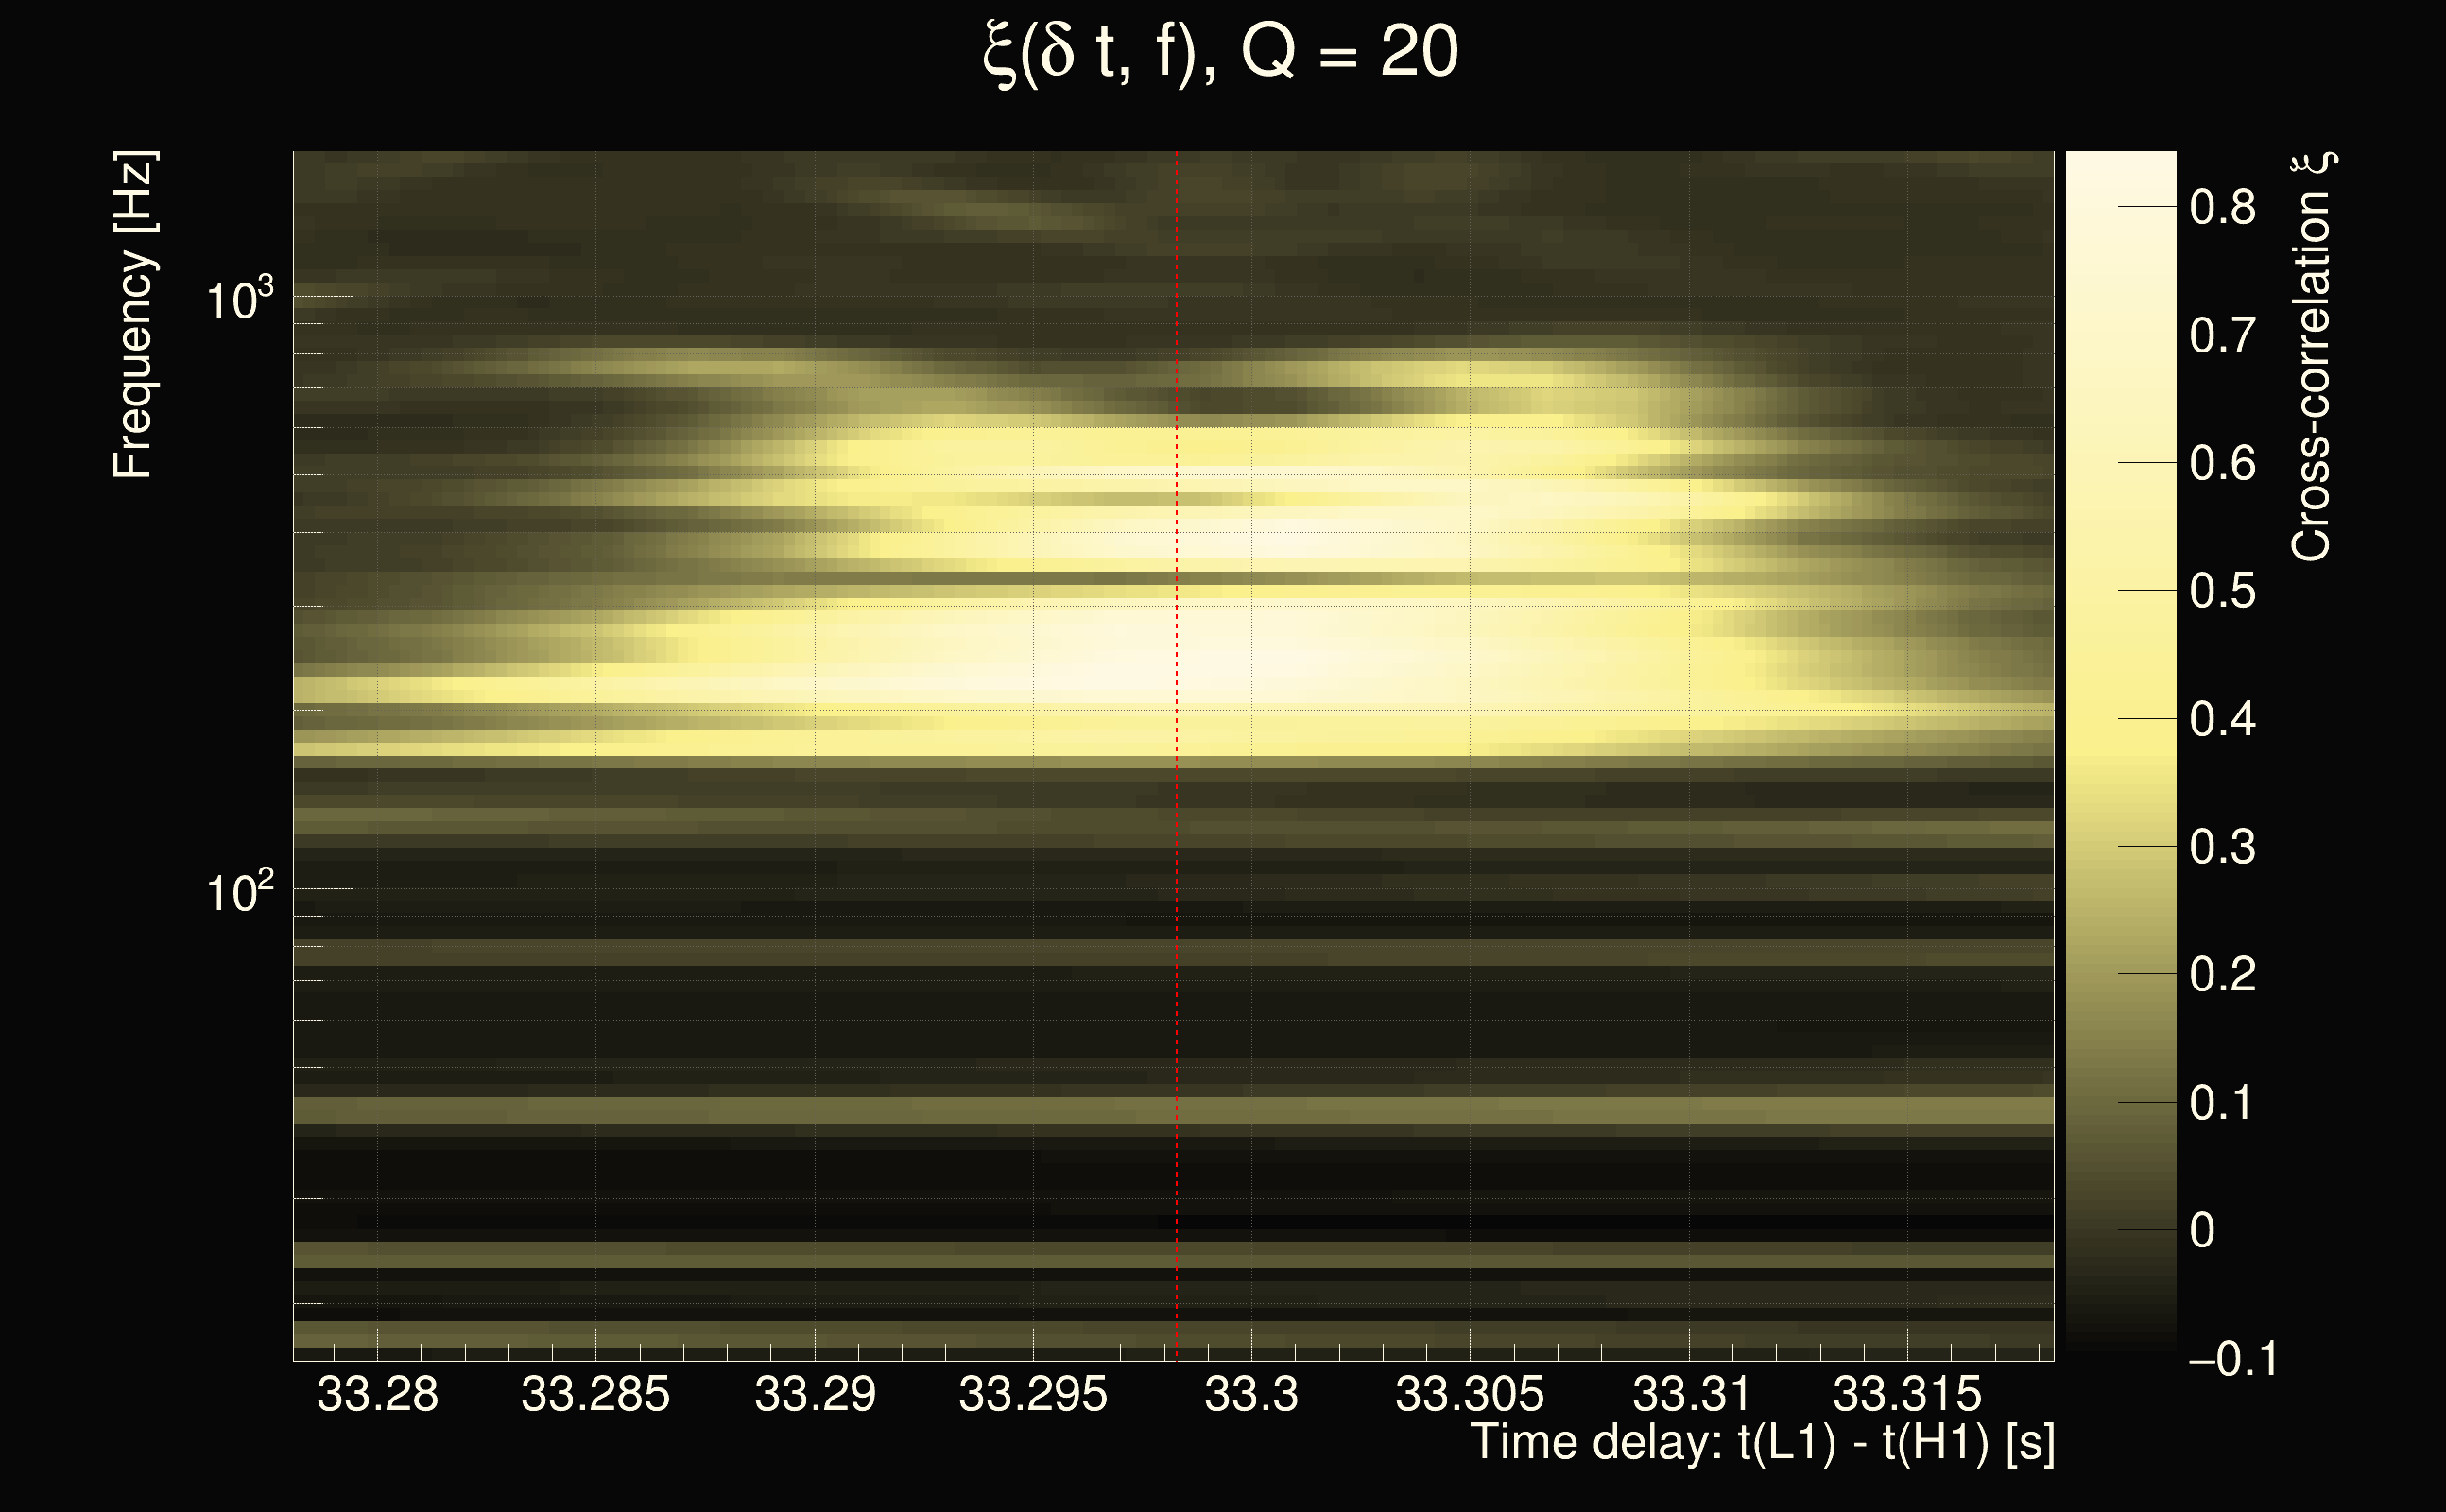Click the 0.8 value on the colorbar
The height and width of the screenshot is (1512, 2446).
(x=2222, y=208)
